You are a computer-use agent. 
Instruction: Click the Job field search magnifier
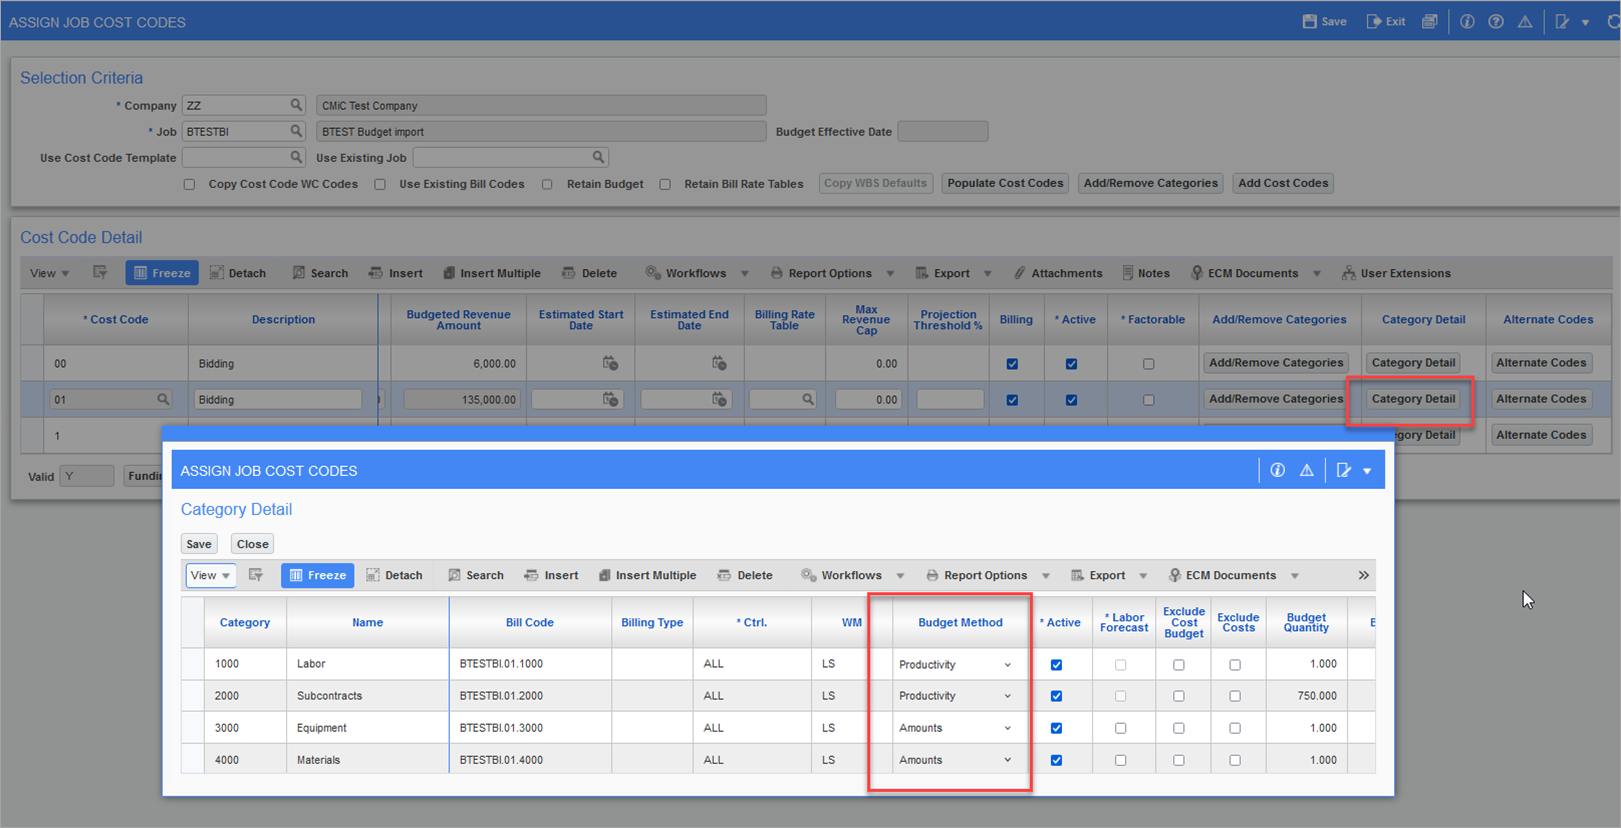tap(296, 131)
